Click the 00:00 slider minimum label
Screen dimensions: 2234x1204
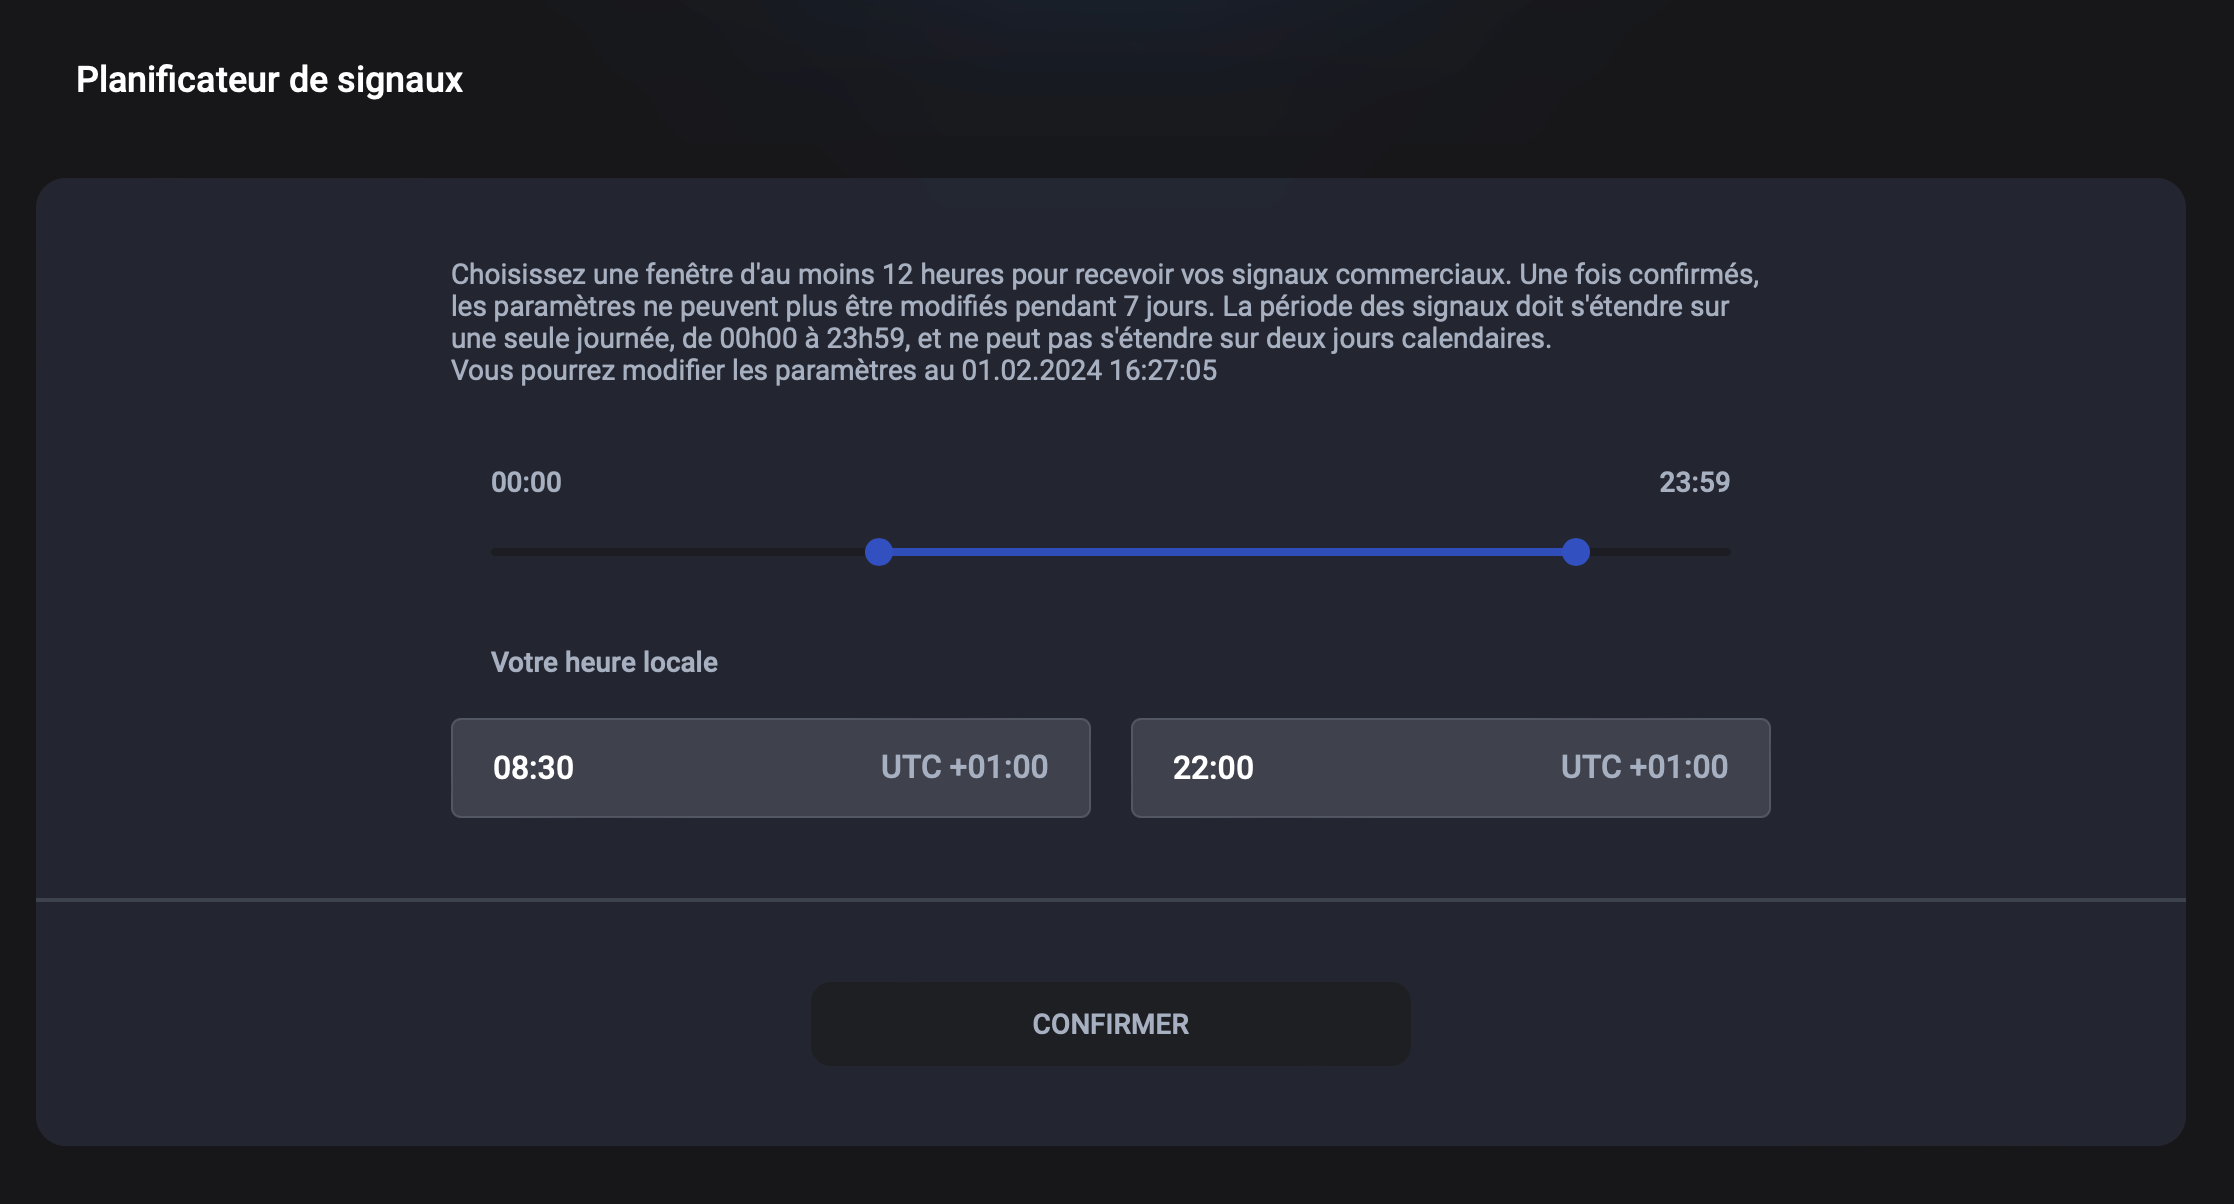click(x=526, y=482)
